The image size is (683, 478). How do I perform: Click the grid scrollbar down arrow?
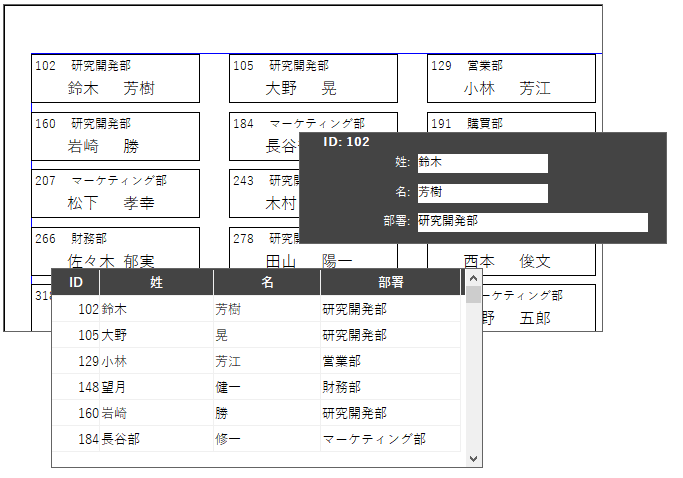pos(473,458)
